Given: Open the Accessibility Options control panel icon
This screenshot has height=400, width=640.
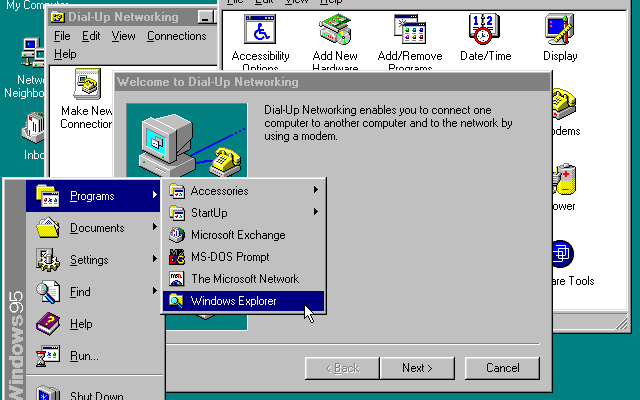Looking at the screenshot, I should coord(260,32).
